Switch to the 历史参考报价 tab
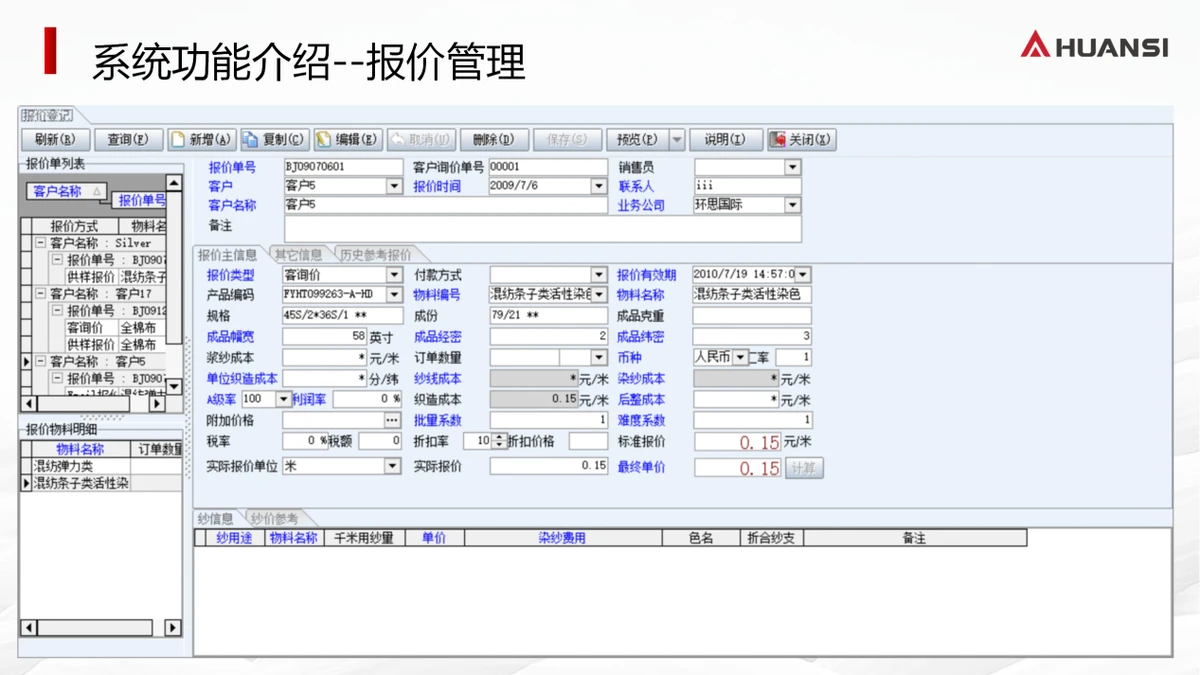This screenshot has width=1200, height=675. pyautogui.click(x=374, y=254)
